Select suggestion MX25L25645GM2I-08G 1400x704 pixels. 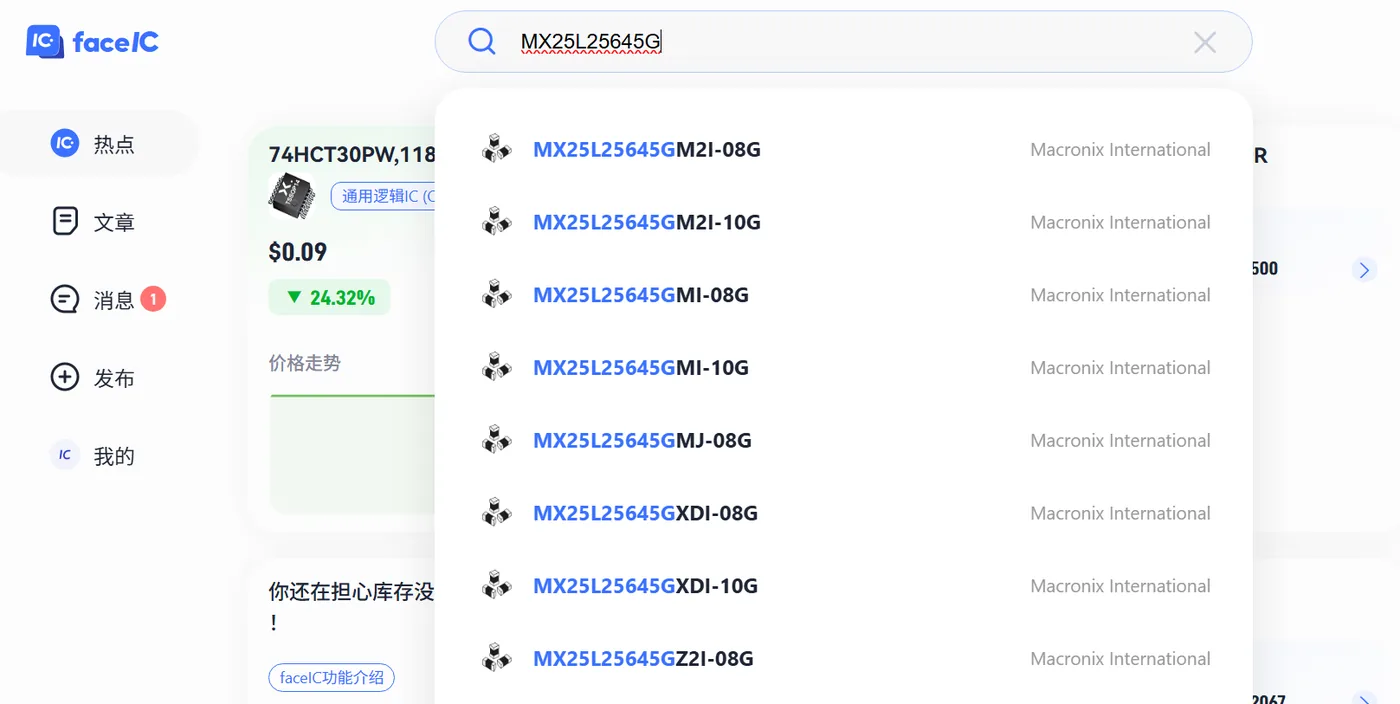click(843, 150)
